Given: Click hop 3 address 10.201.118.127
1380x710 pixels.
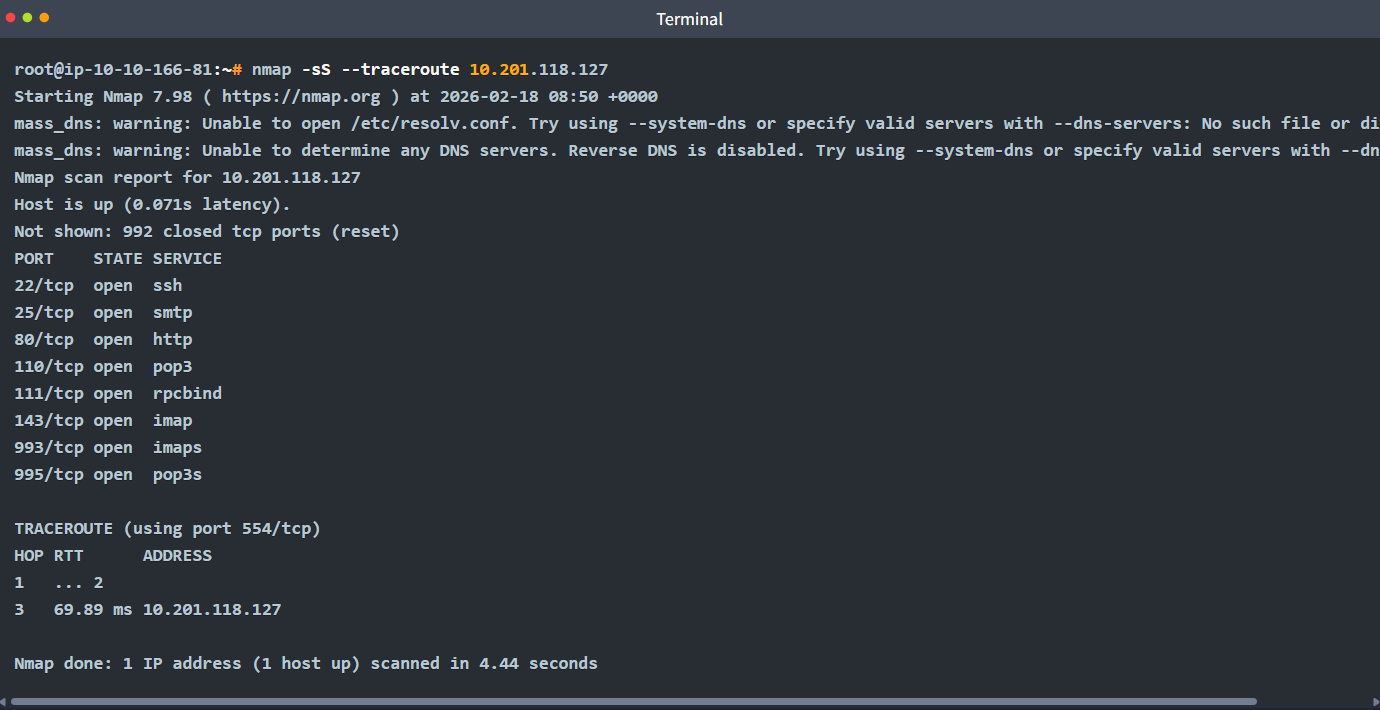Looking at the screenshot, I should tap(212, 610).
